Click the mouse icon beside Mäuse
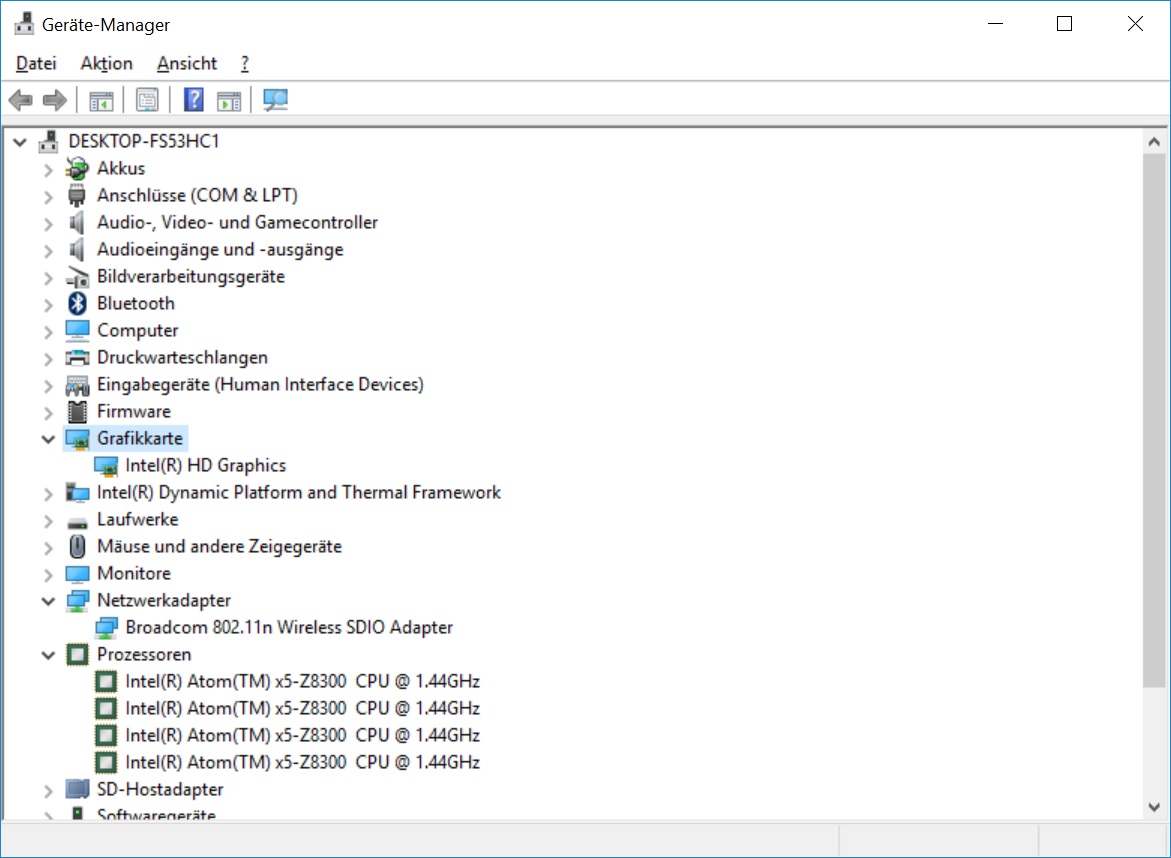The height and width of the screenshot is (858, 1171). tap(77, 547)
